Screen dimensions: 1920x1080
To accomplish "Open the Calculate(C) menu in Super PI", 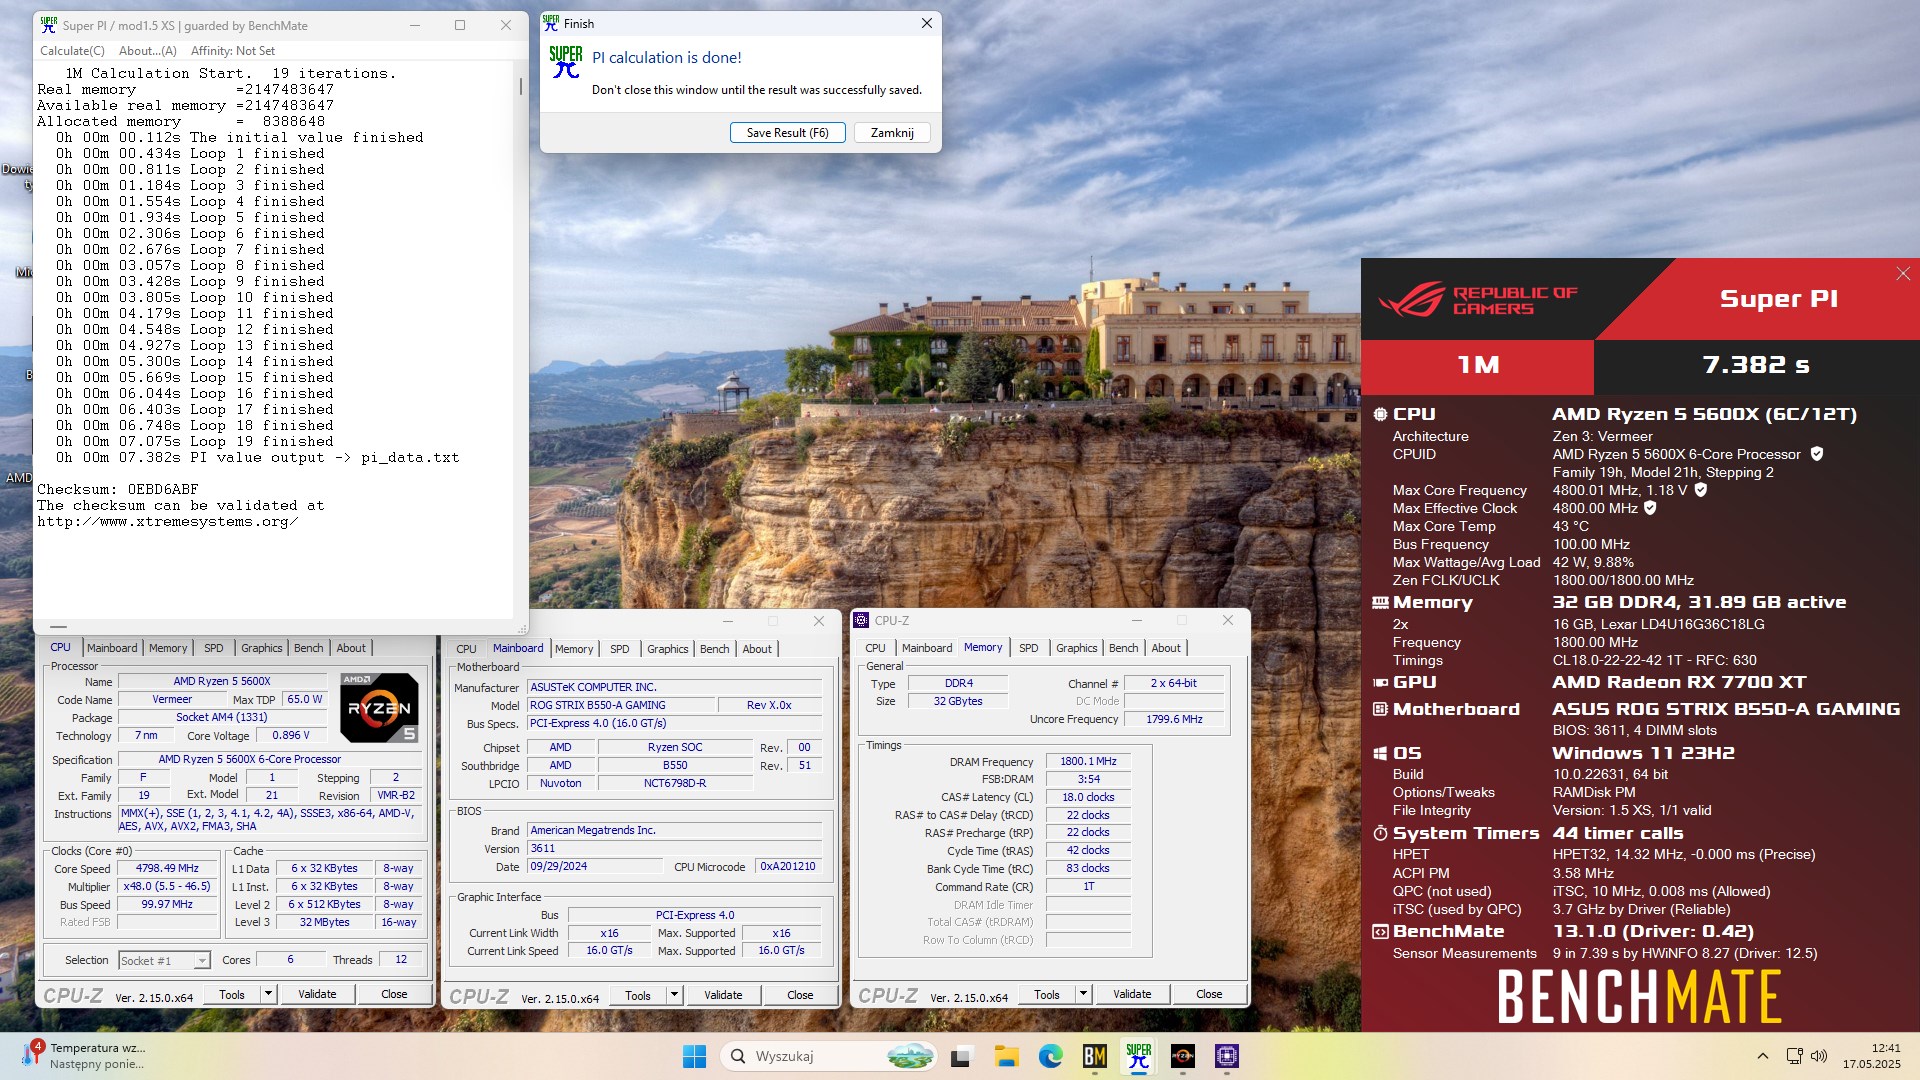I will [72, 51].
